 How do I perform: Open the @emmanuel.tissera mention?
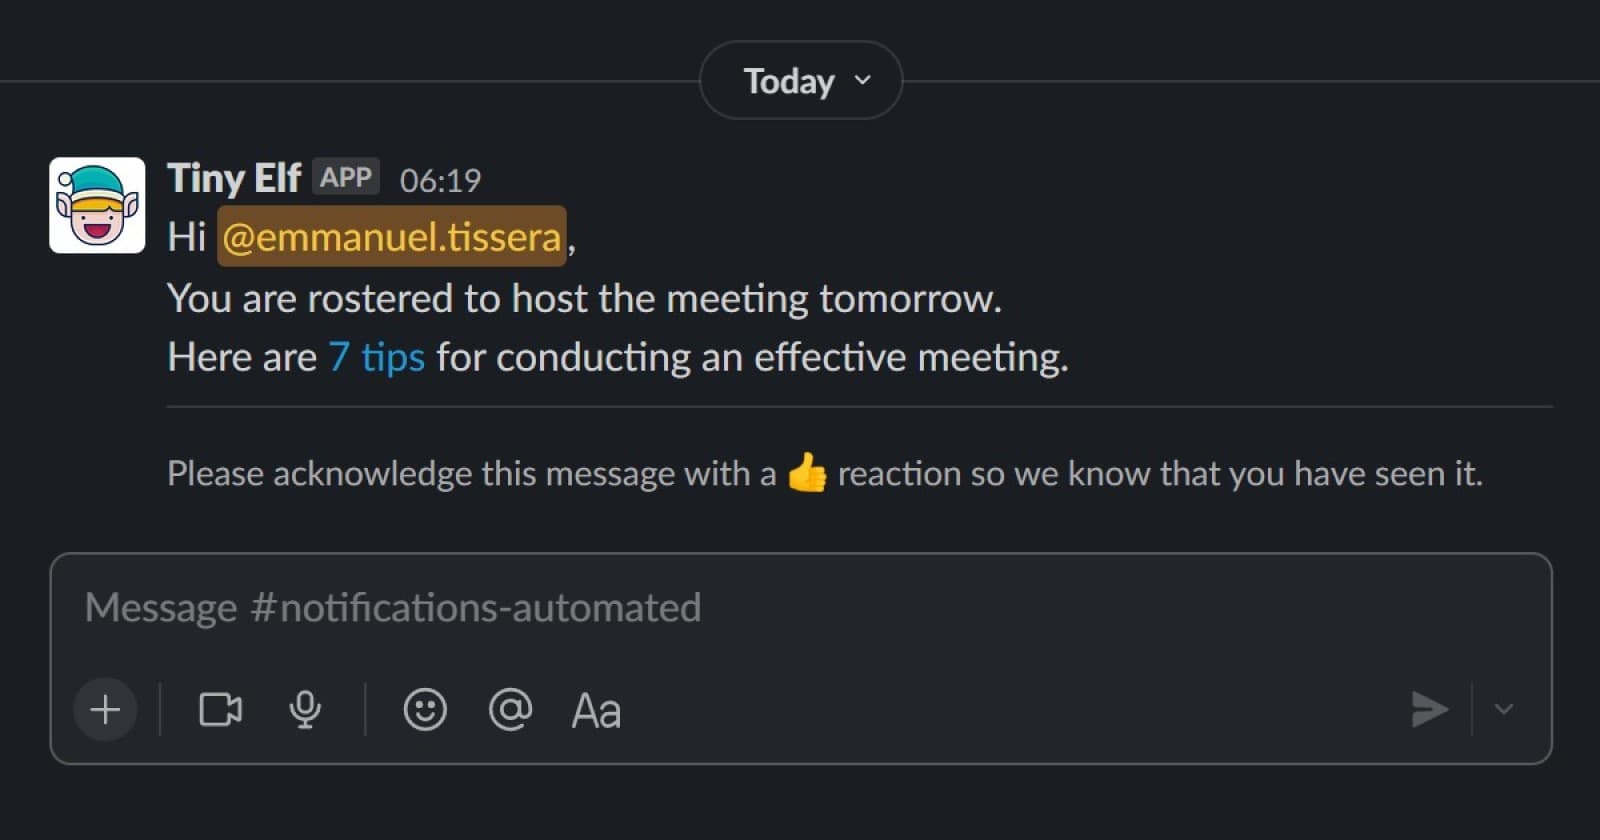[x=391, y=237]
